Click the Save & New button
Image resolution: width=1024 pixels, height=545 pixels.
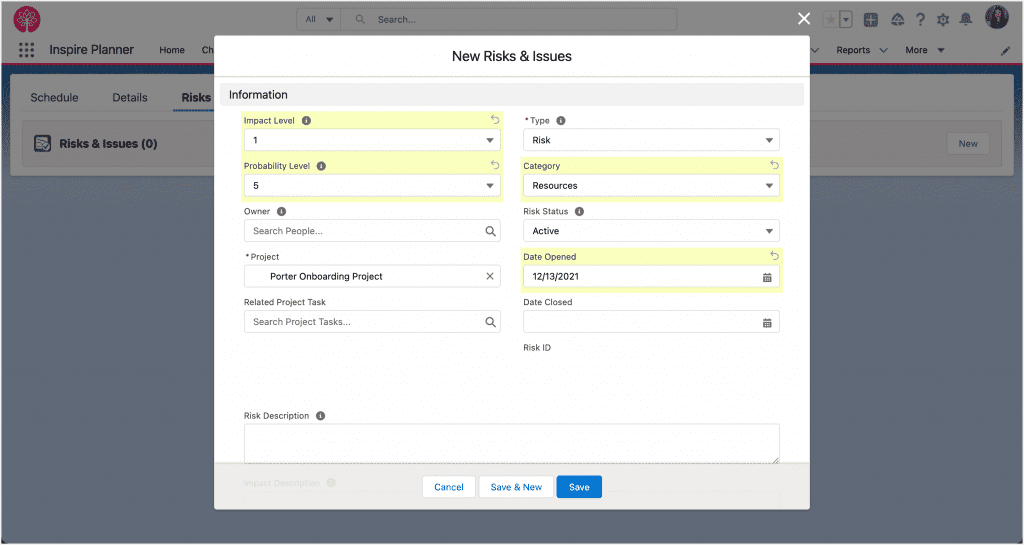(516, 487)
